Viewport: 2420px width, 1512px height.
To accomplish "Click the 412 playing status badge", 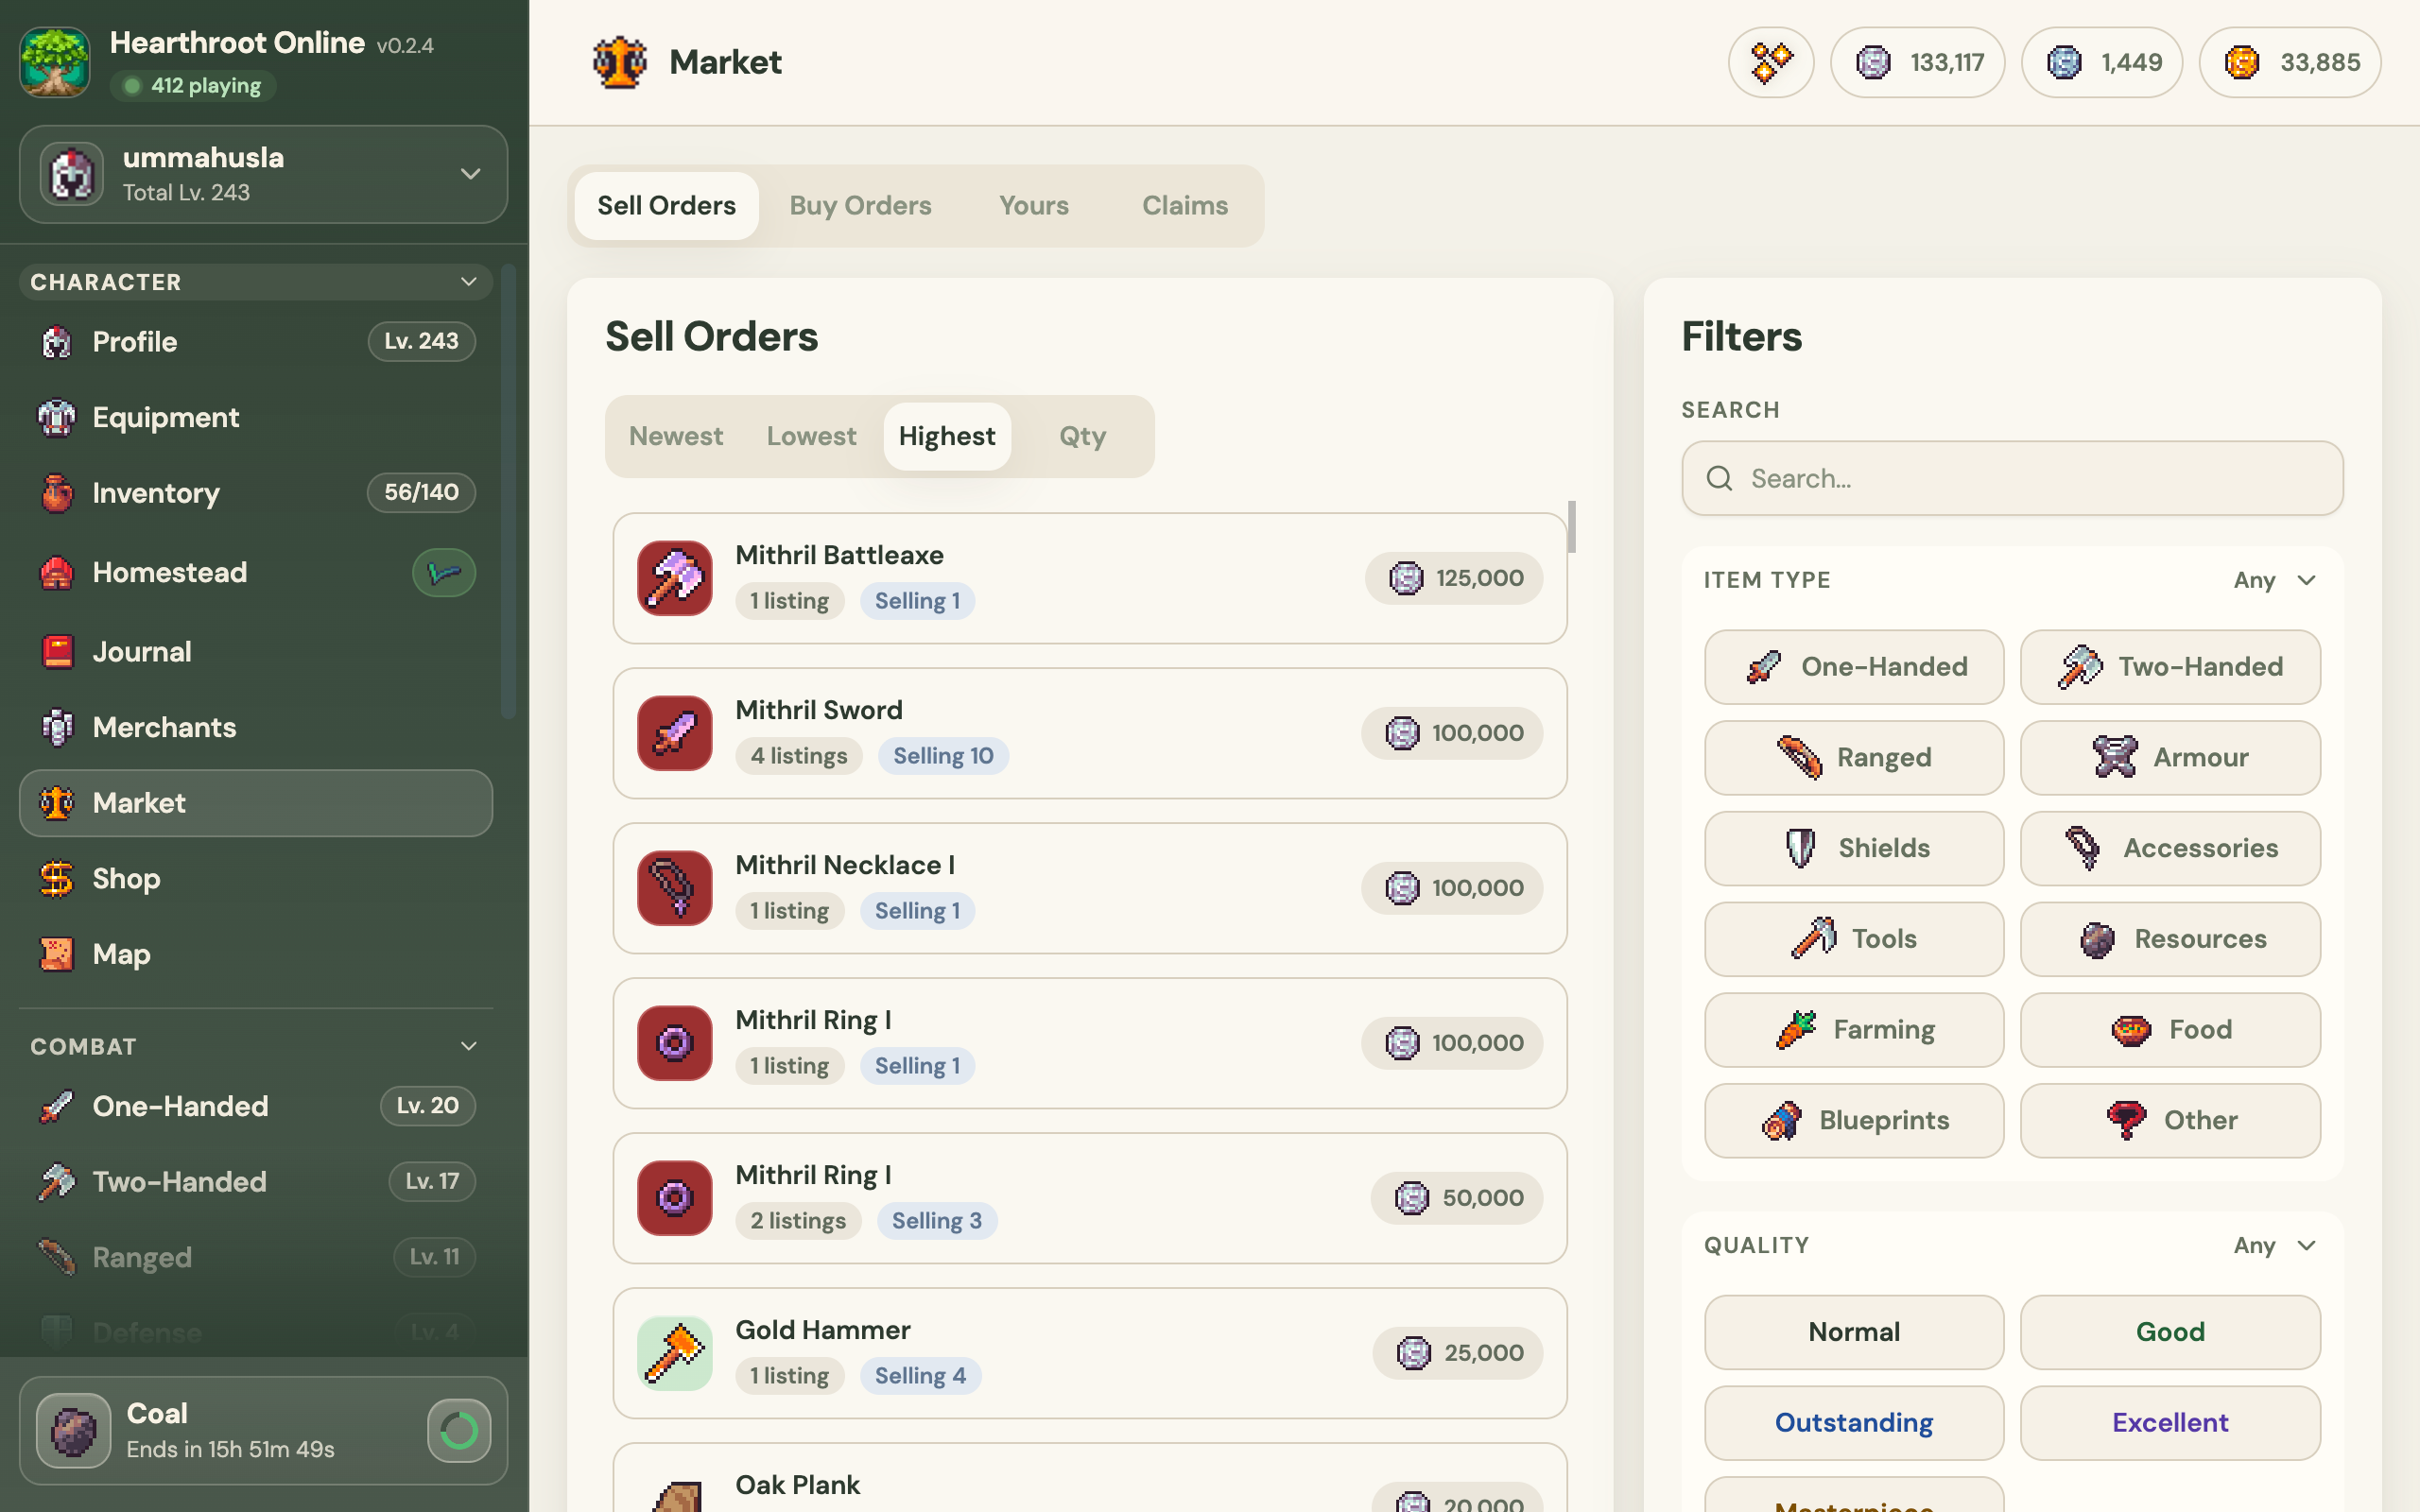I will (193, 86).
